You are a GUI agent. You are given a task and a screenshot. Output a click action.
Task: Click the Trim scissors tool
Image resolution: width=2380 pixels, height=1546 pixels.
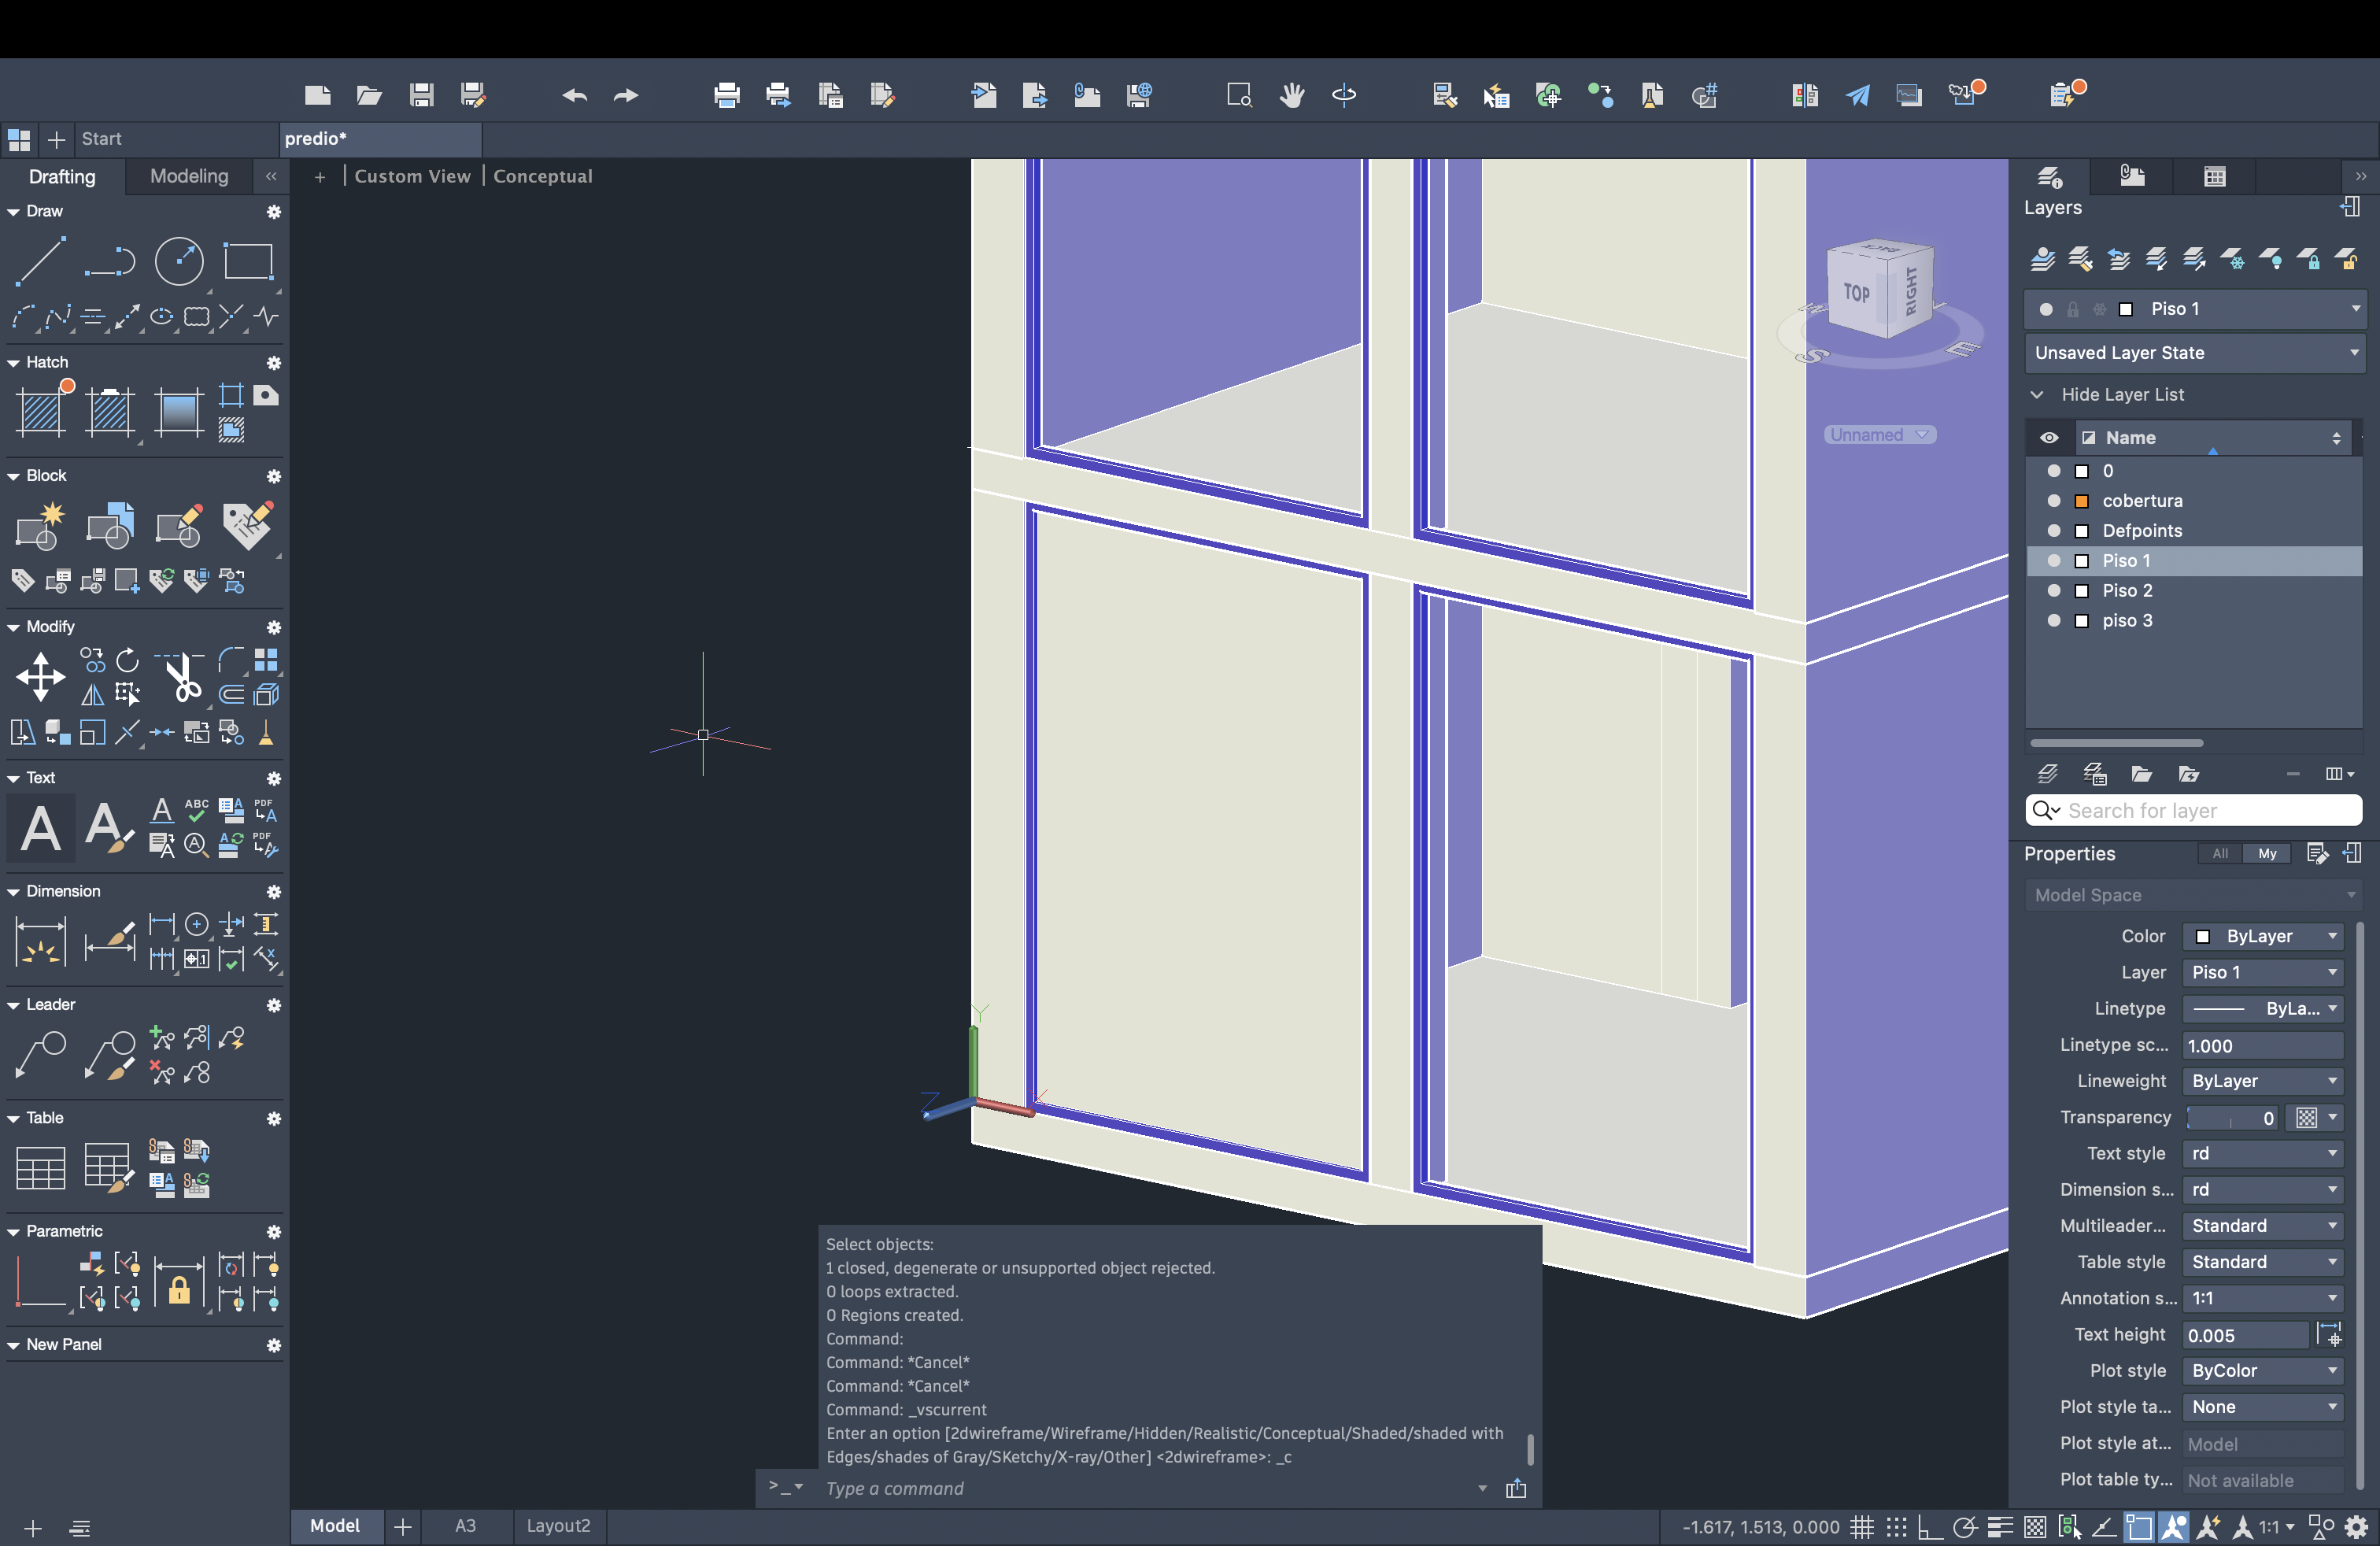click(x=182, y=679)
